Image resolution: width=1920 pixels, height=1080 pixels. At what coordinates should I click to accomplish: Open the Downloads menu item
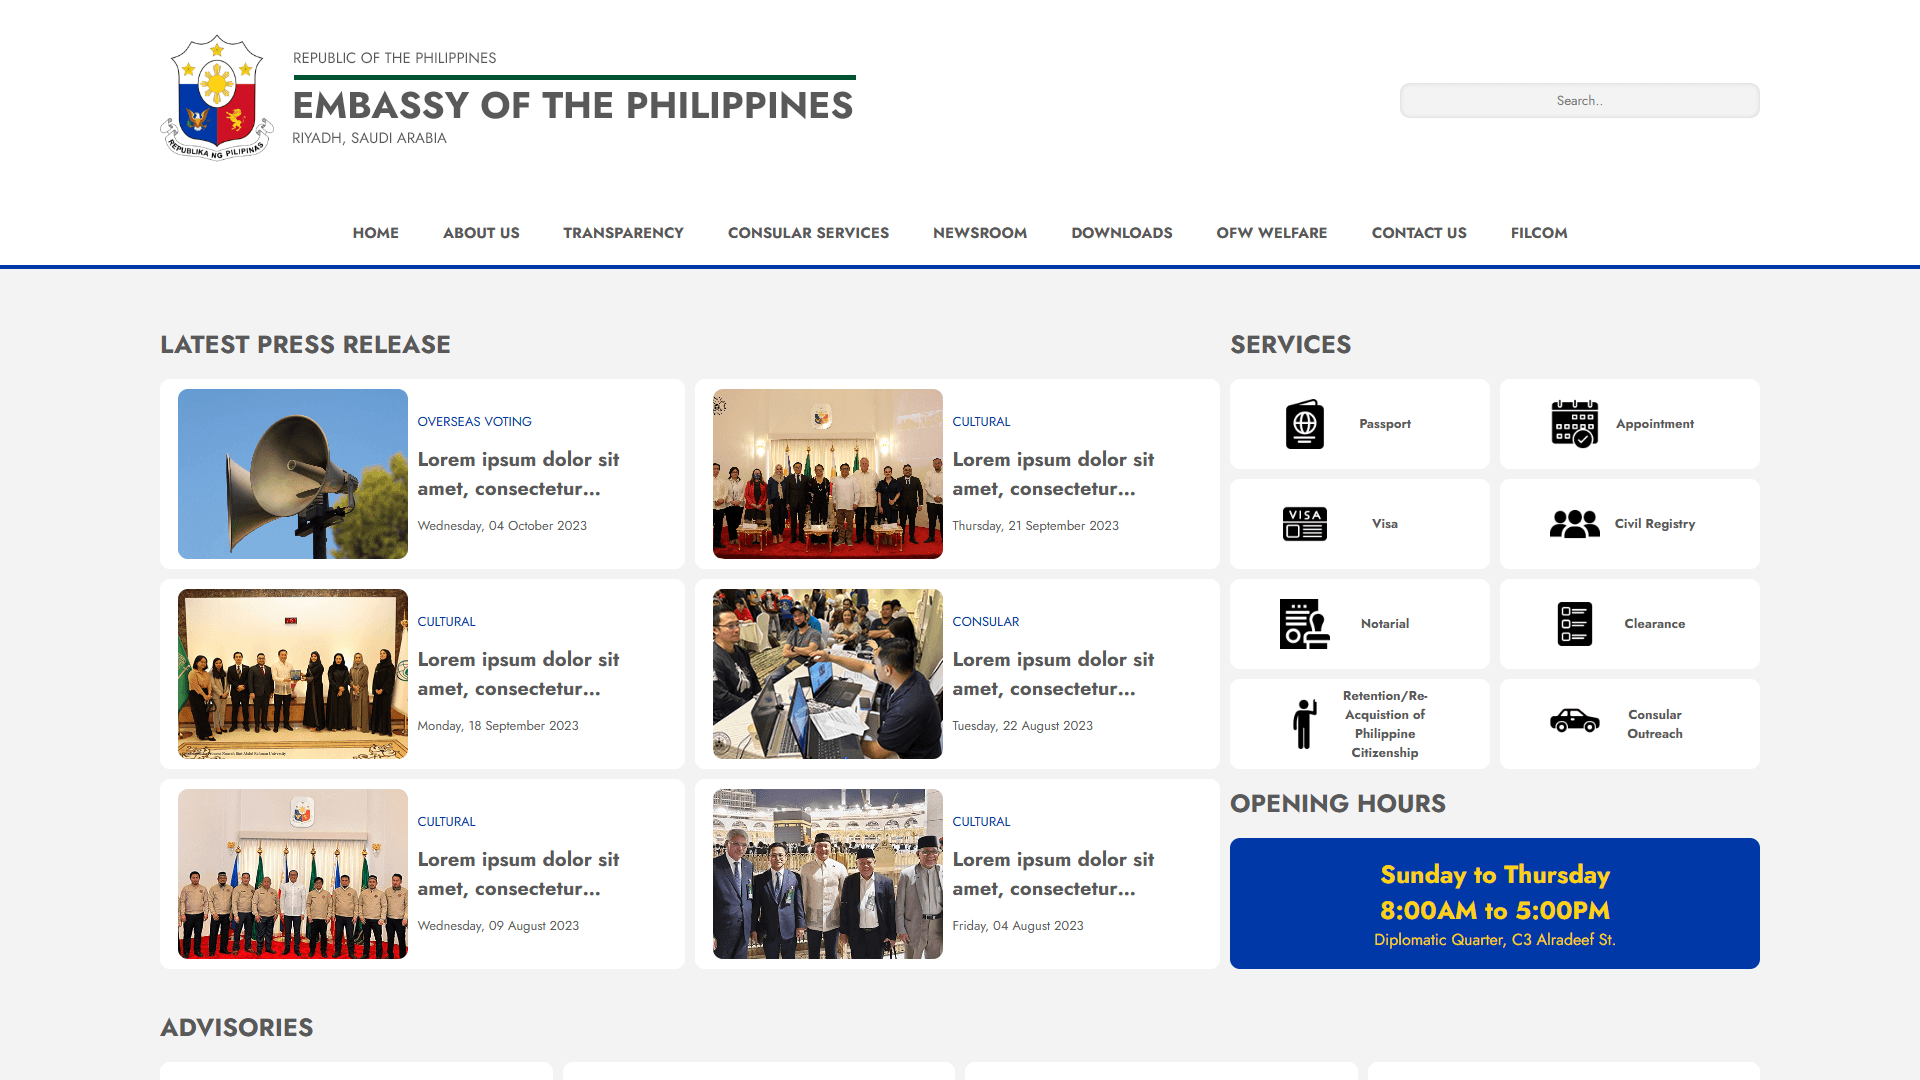(1121, 233)
